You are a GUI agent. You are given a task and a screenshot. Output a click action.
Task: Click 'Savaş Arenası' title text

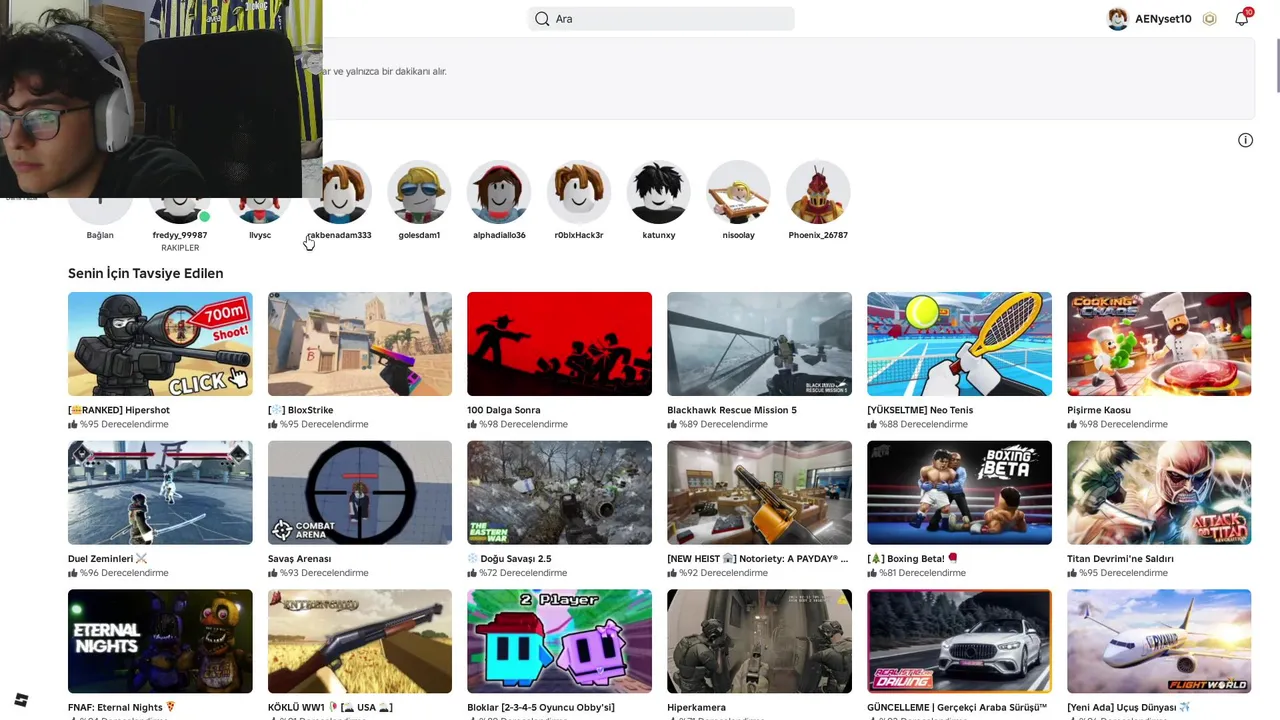[x=300, y=559]
